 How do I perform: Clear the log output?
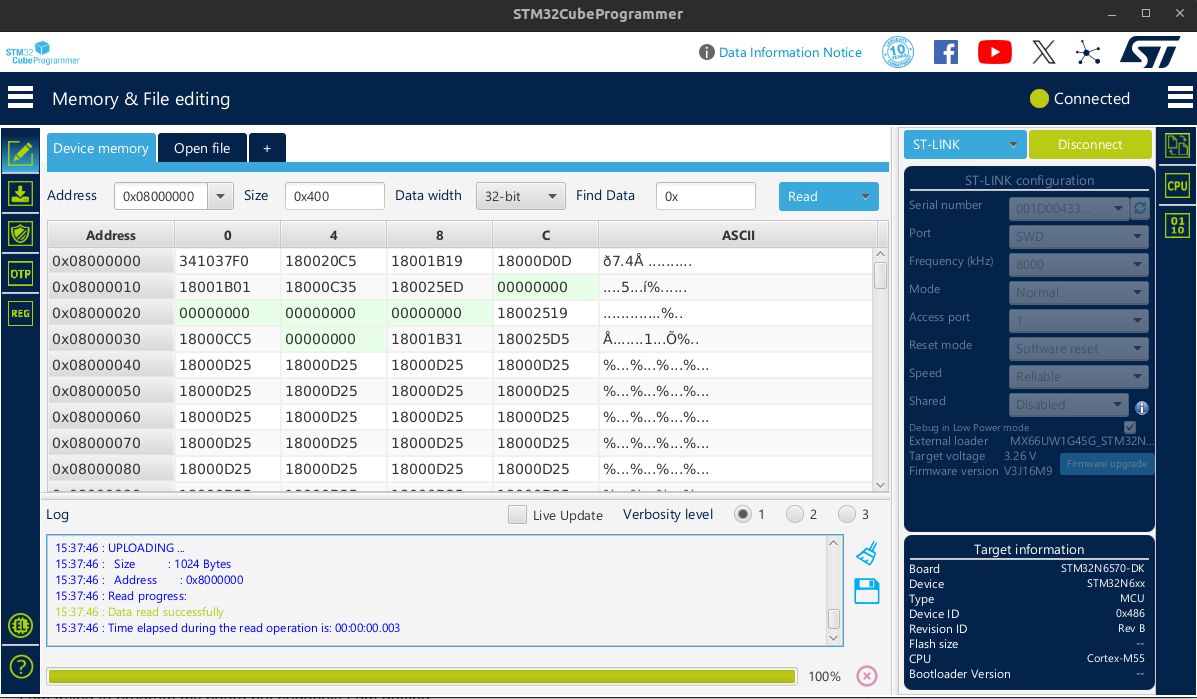point(866,552)
